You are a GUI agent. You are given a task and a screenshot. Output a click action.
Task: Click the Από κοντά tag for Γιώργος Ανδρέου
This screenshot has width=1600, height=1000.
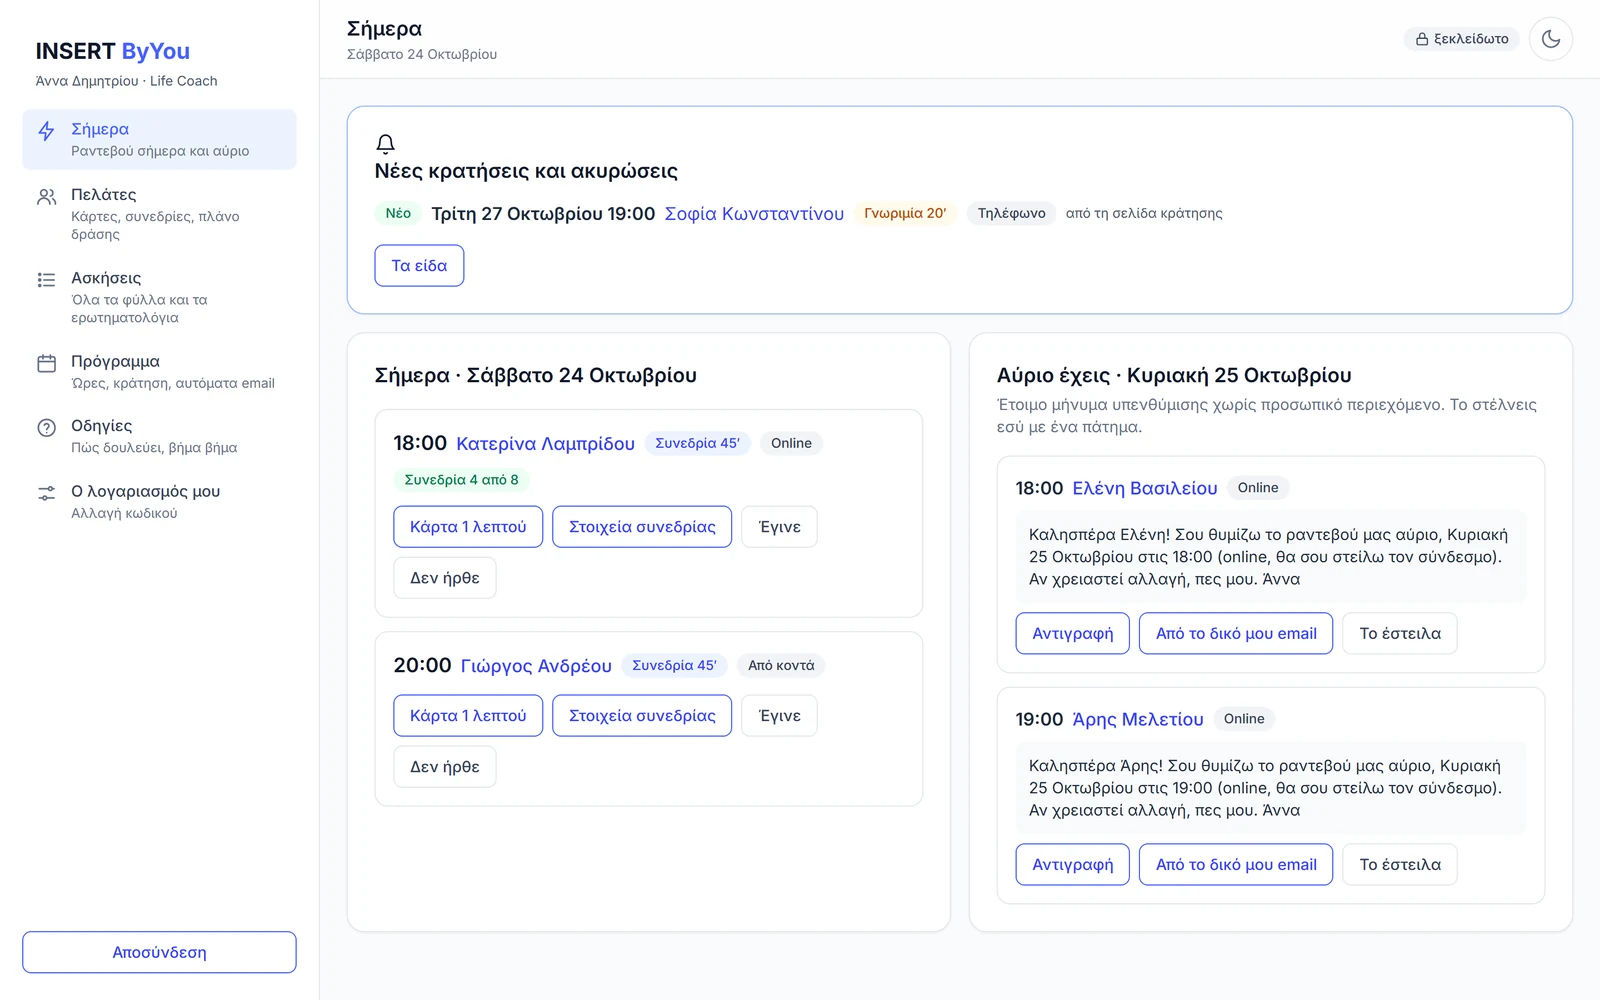click(781, 665)
